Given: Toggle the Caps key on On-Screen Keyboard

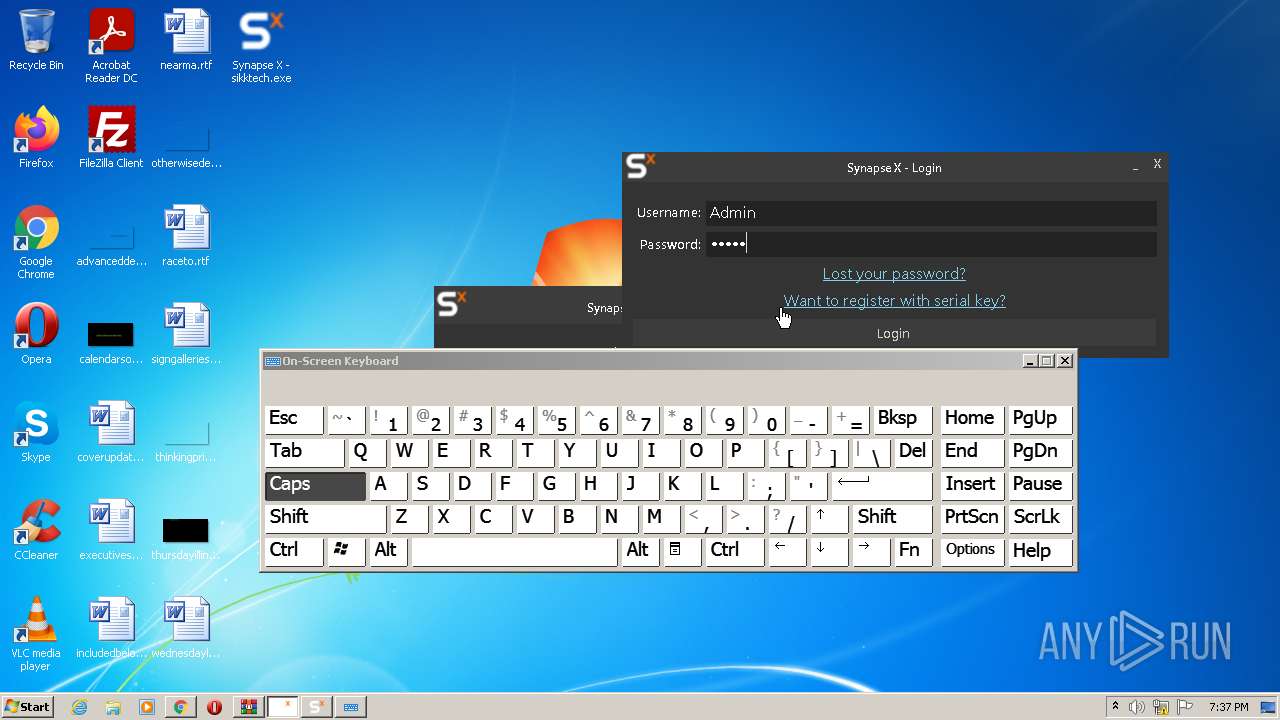Looking at the screenshot, I should click(x=315, y=485).
